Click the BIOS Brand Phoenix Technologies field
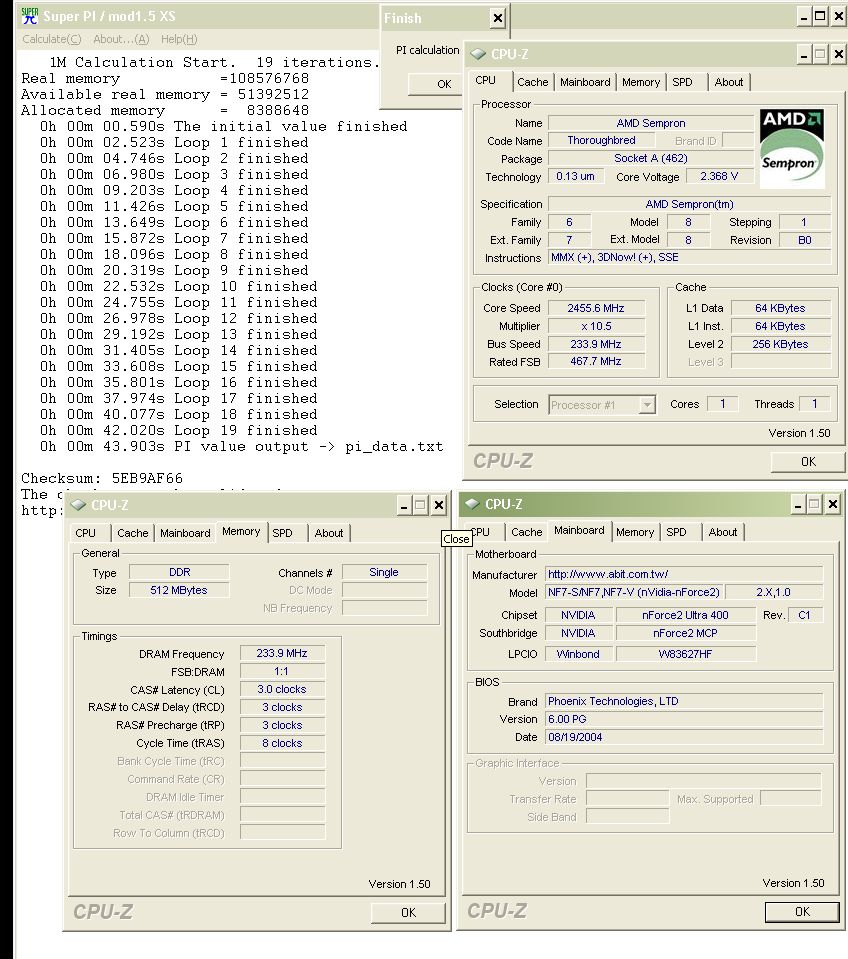Viewport: 848px width, 959px height. (x=684, y=702)
